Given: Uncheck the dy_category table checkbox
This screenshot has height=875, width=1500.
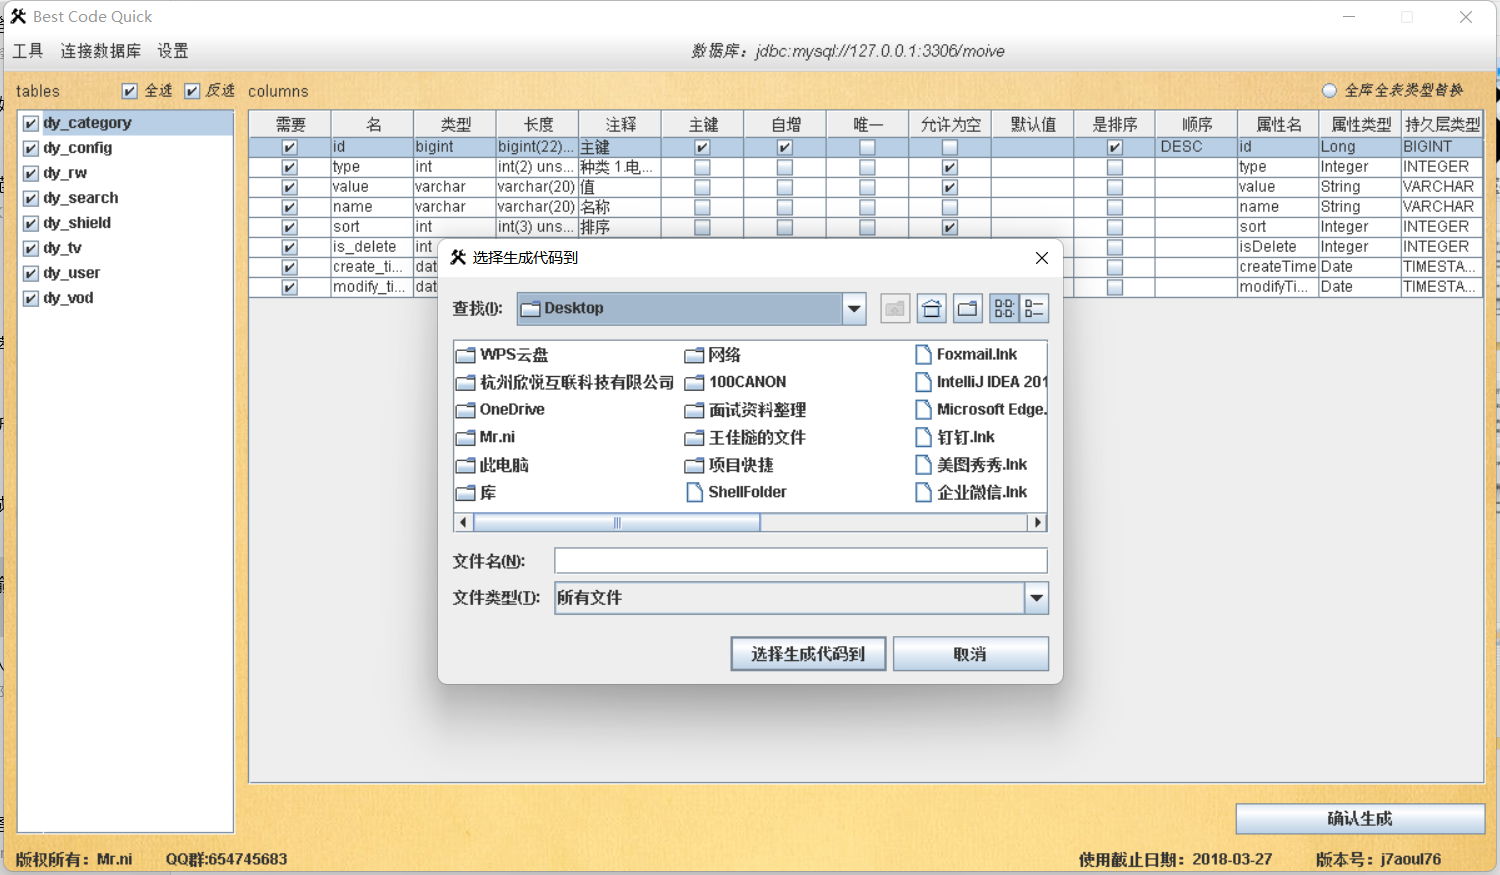Looking at the screenshot, I should pyautogui.click(x=31, y=123).
